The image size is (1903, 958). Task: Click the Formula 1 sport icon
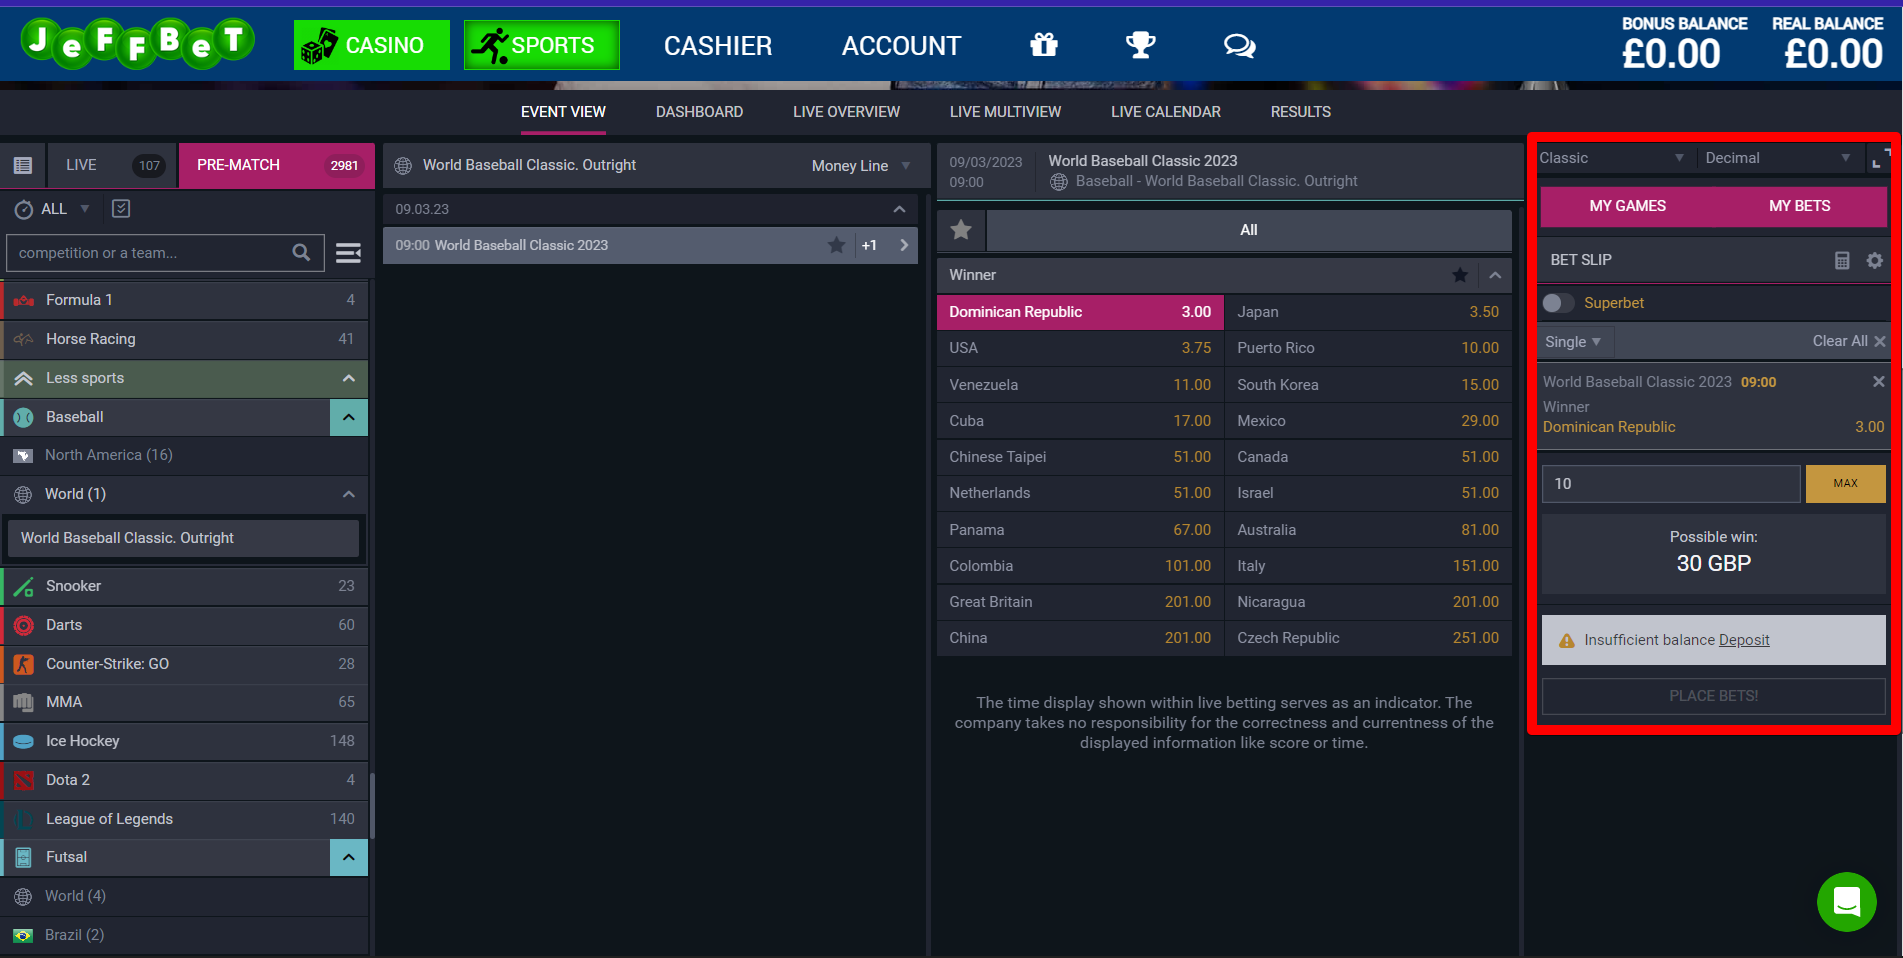[x=24, y=300]
